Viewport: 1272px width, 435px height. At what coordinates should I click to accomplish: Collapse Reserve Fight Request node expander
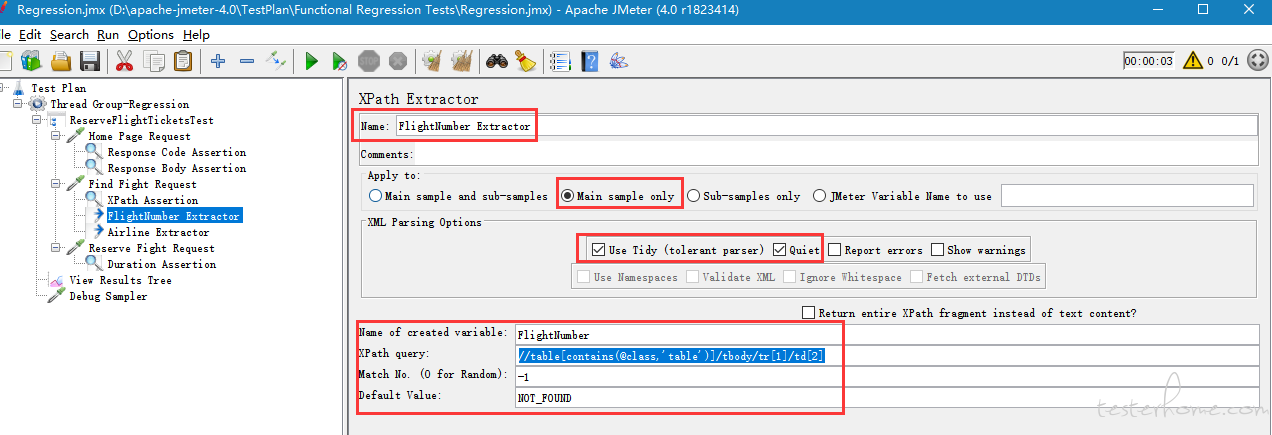[x=56, y=248]
